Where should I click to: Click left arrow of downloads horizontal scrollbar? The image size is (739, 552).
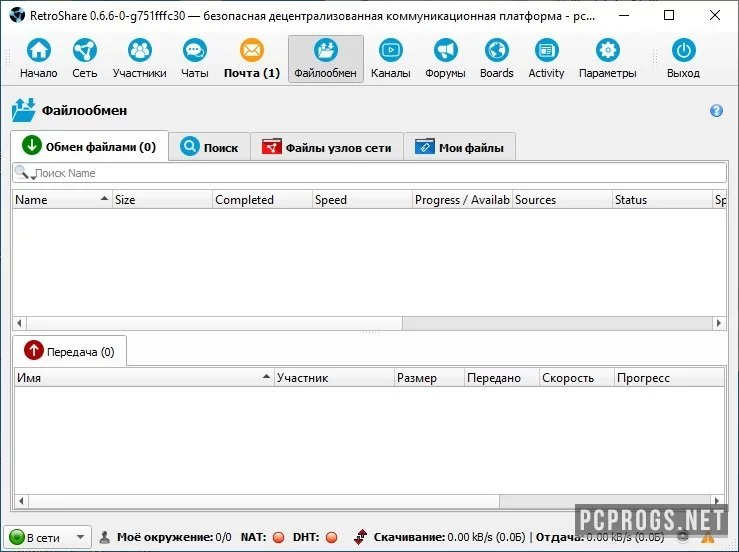click(x=19, y=323)
